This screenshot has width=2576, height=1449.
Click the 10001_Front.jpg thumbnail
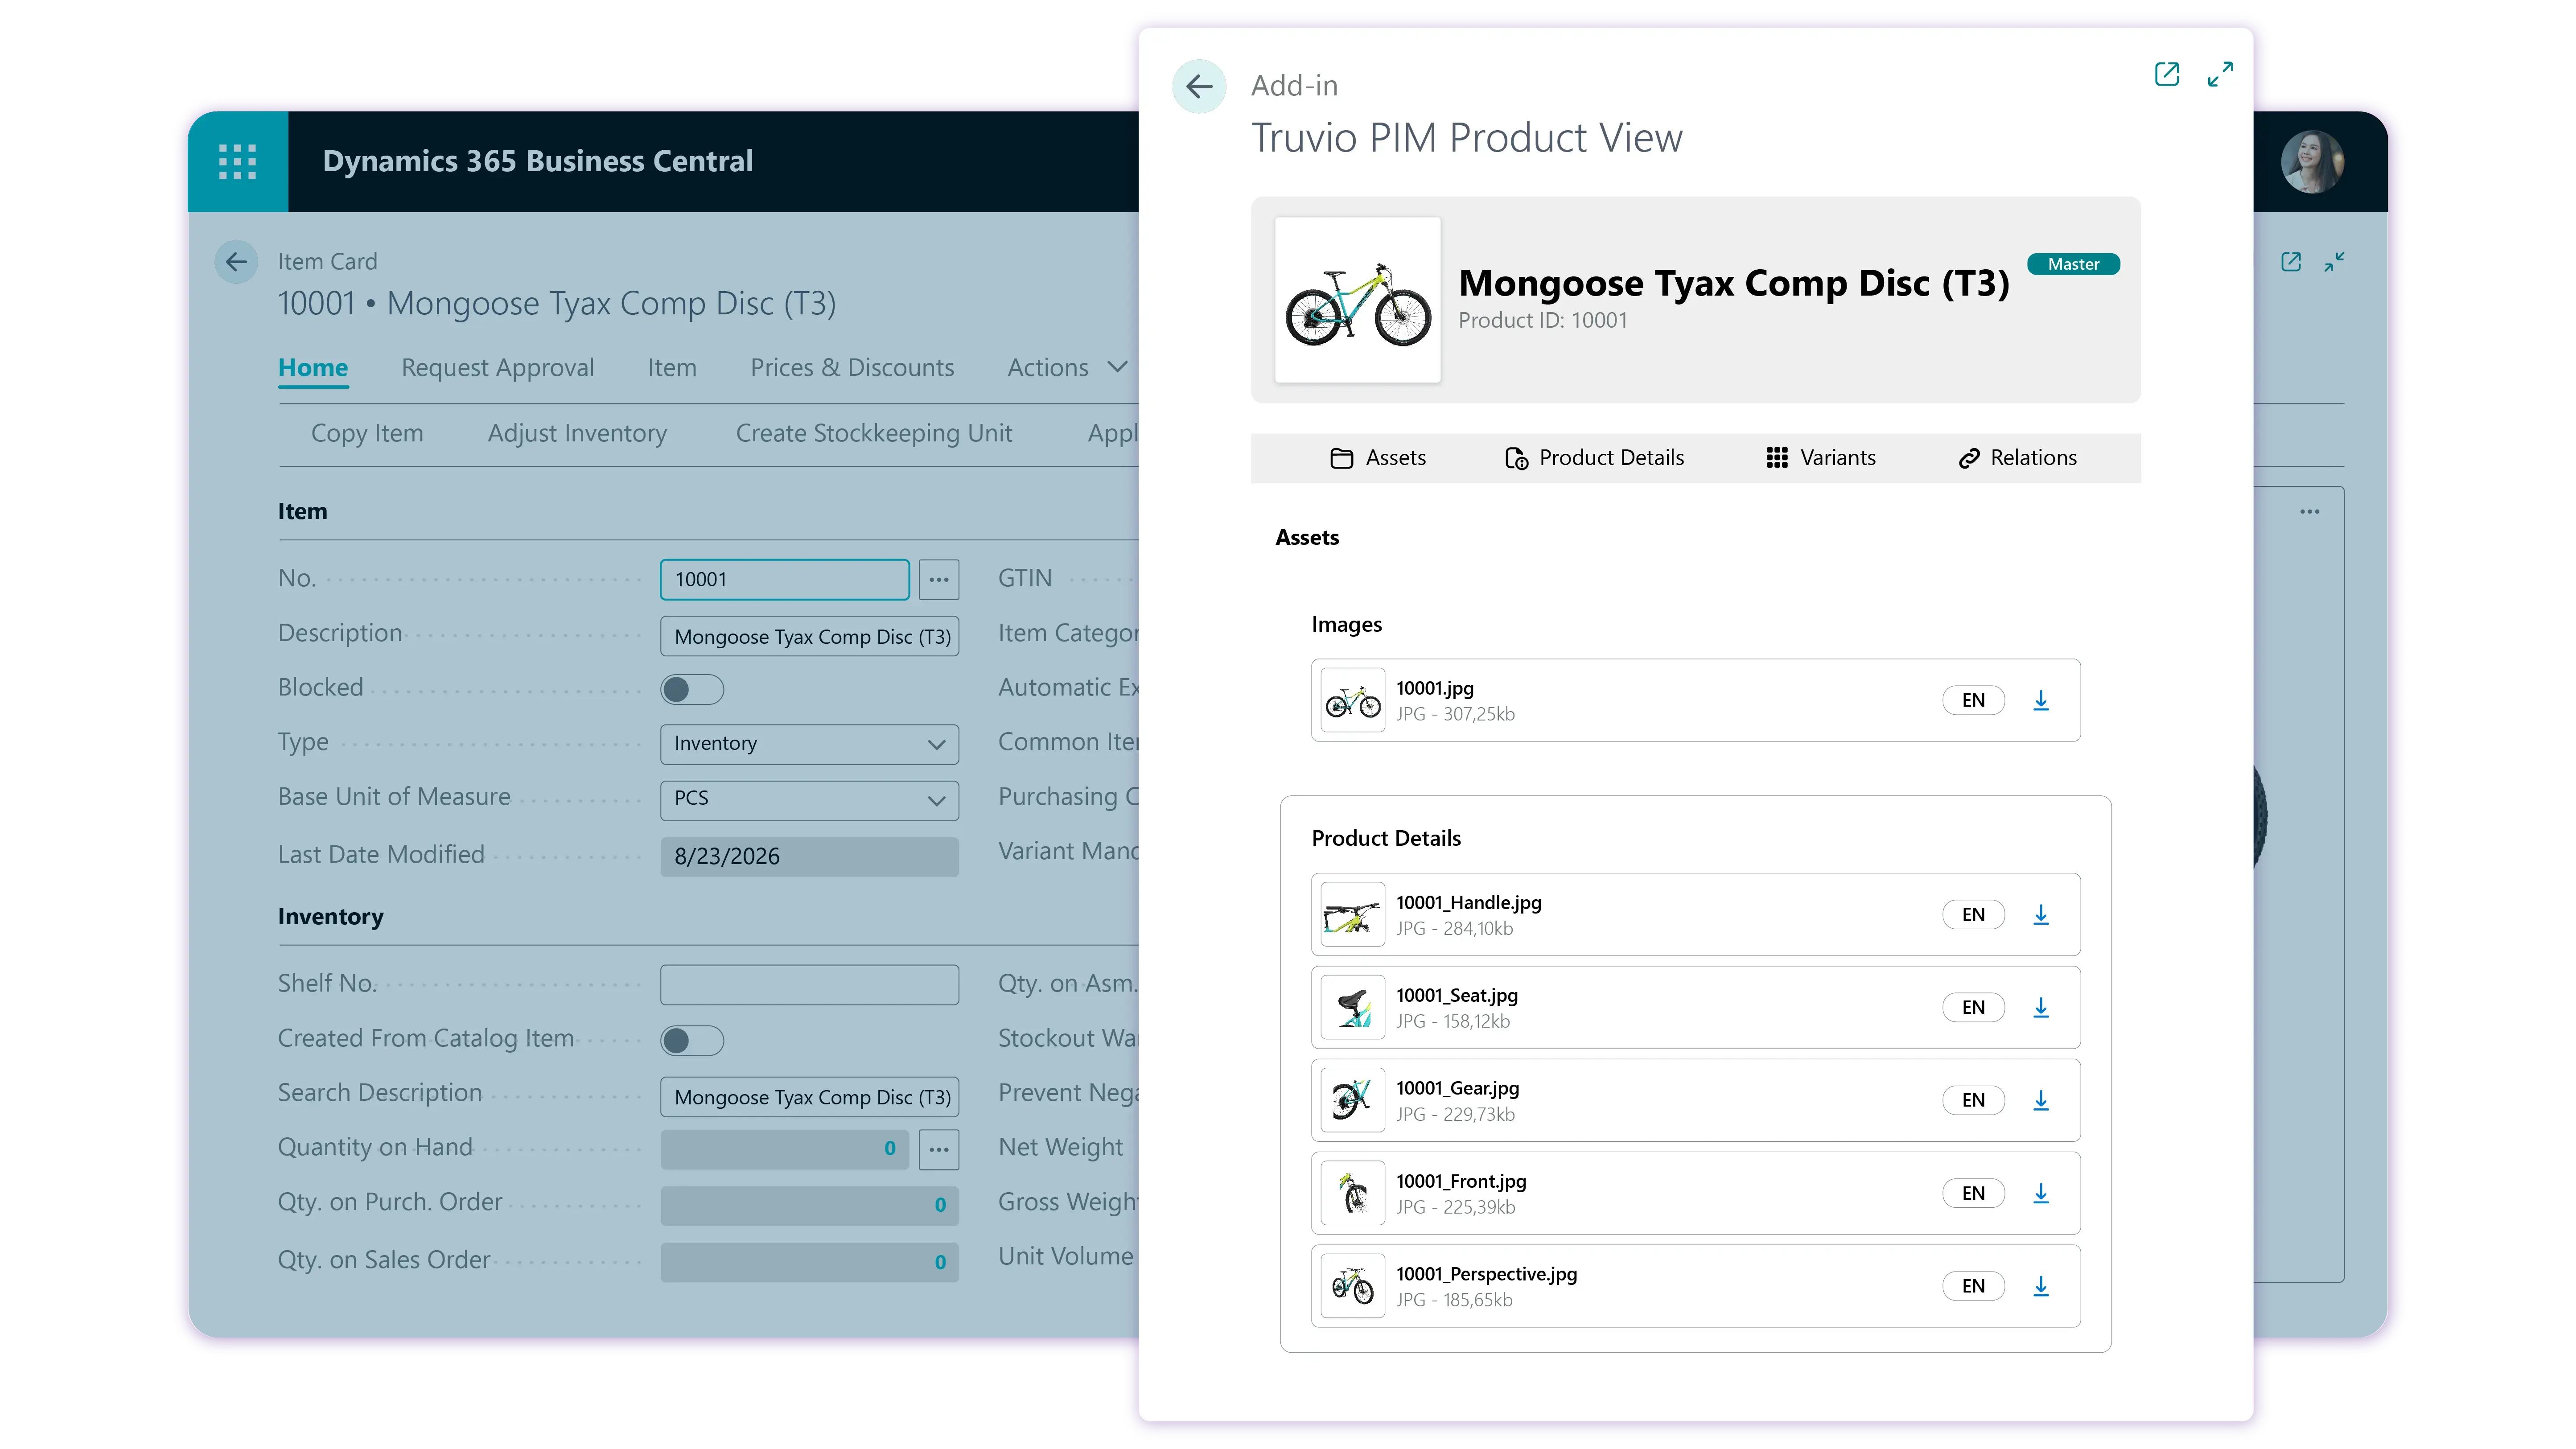click(1353, 1194)
